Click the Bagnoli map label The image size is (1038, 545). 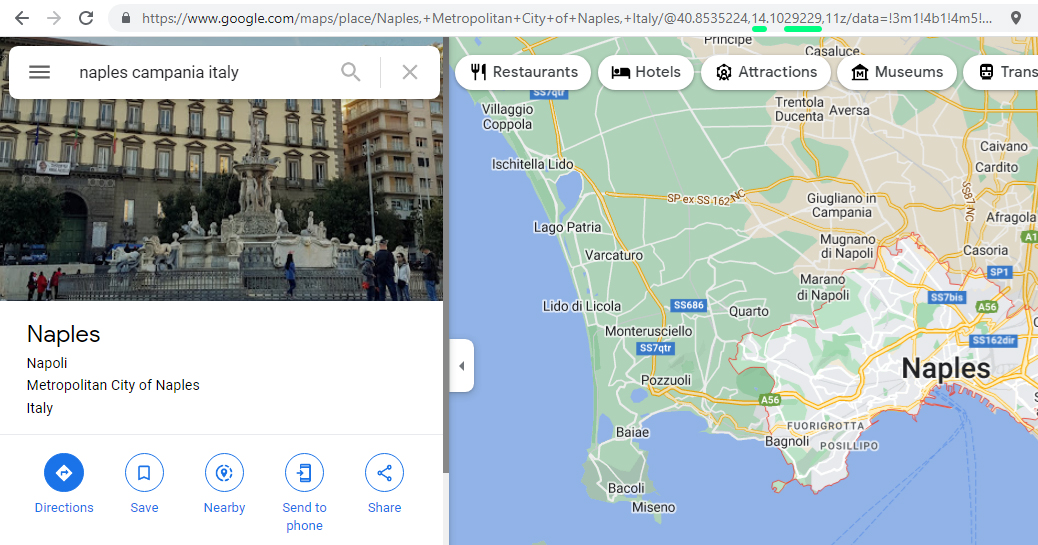[x=787, y=441]
